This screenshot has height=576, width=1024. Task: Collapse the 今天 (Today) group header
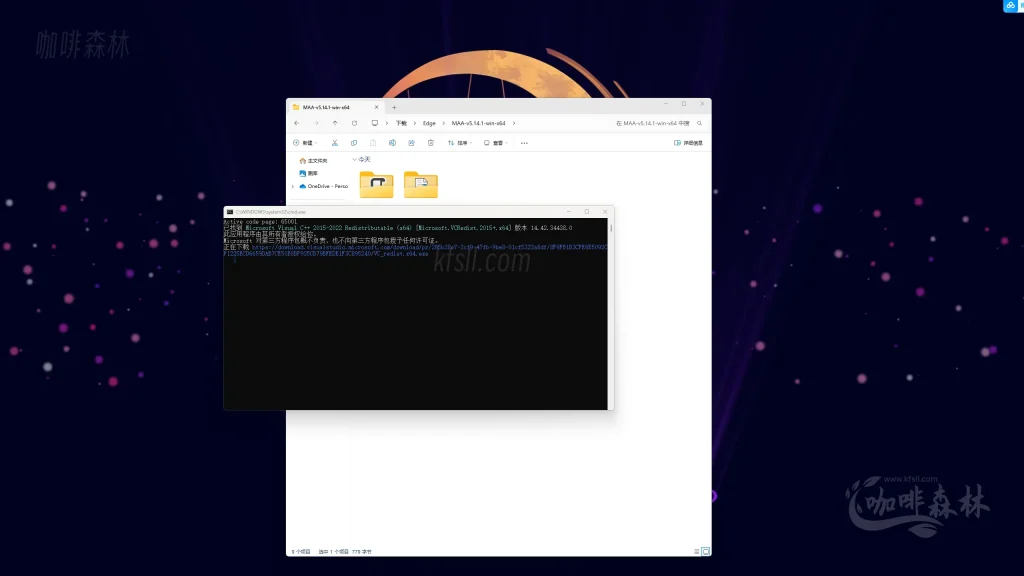pos(355,159)
